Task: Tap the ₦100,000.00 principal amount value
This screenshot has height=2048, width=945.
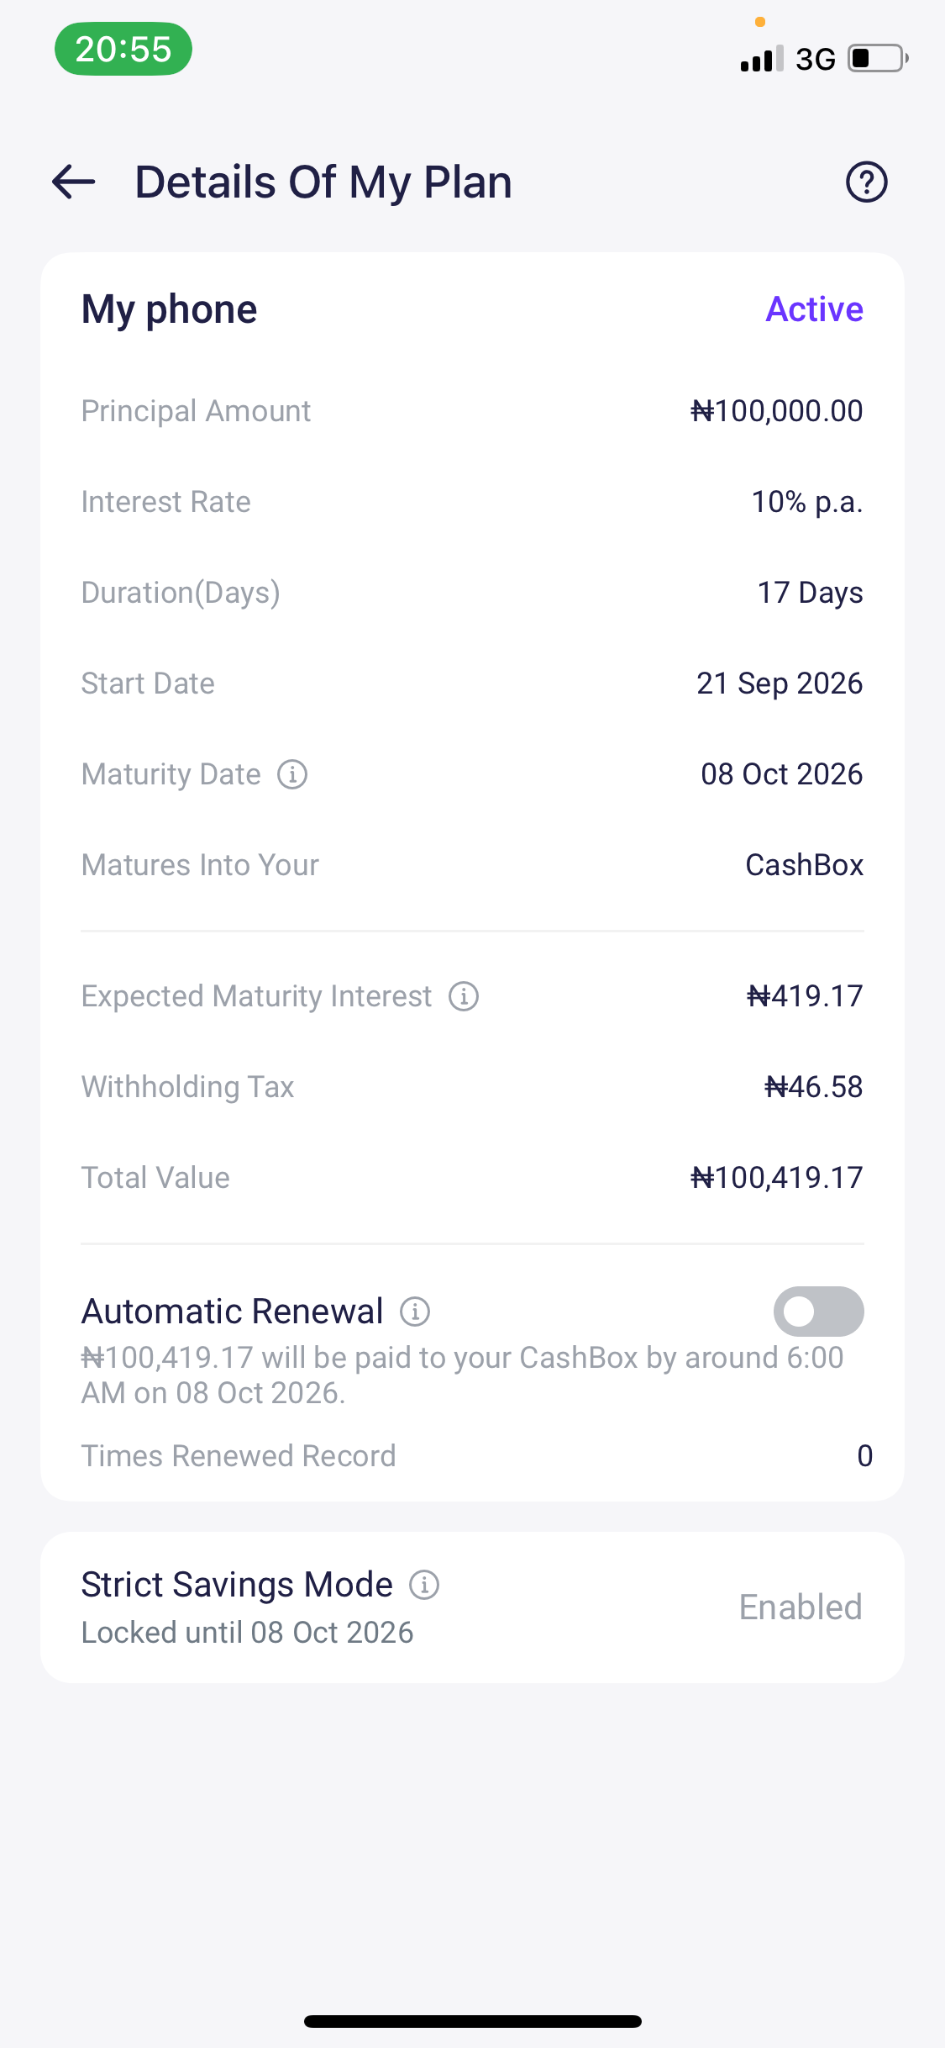Action: click(x=776, y=411)
